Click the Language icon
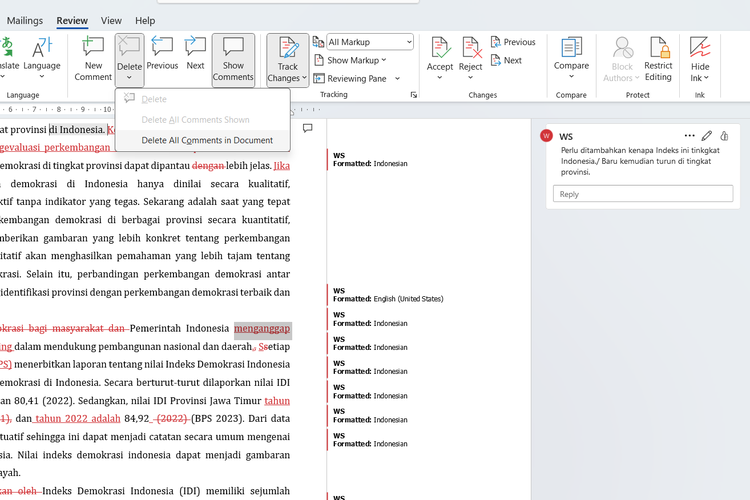 pyautogui.click(x=42, y=47)
